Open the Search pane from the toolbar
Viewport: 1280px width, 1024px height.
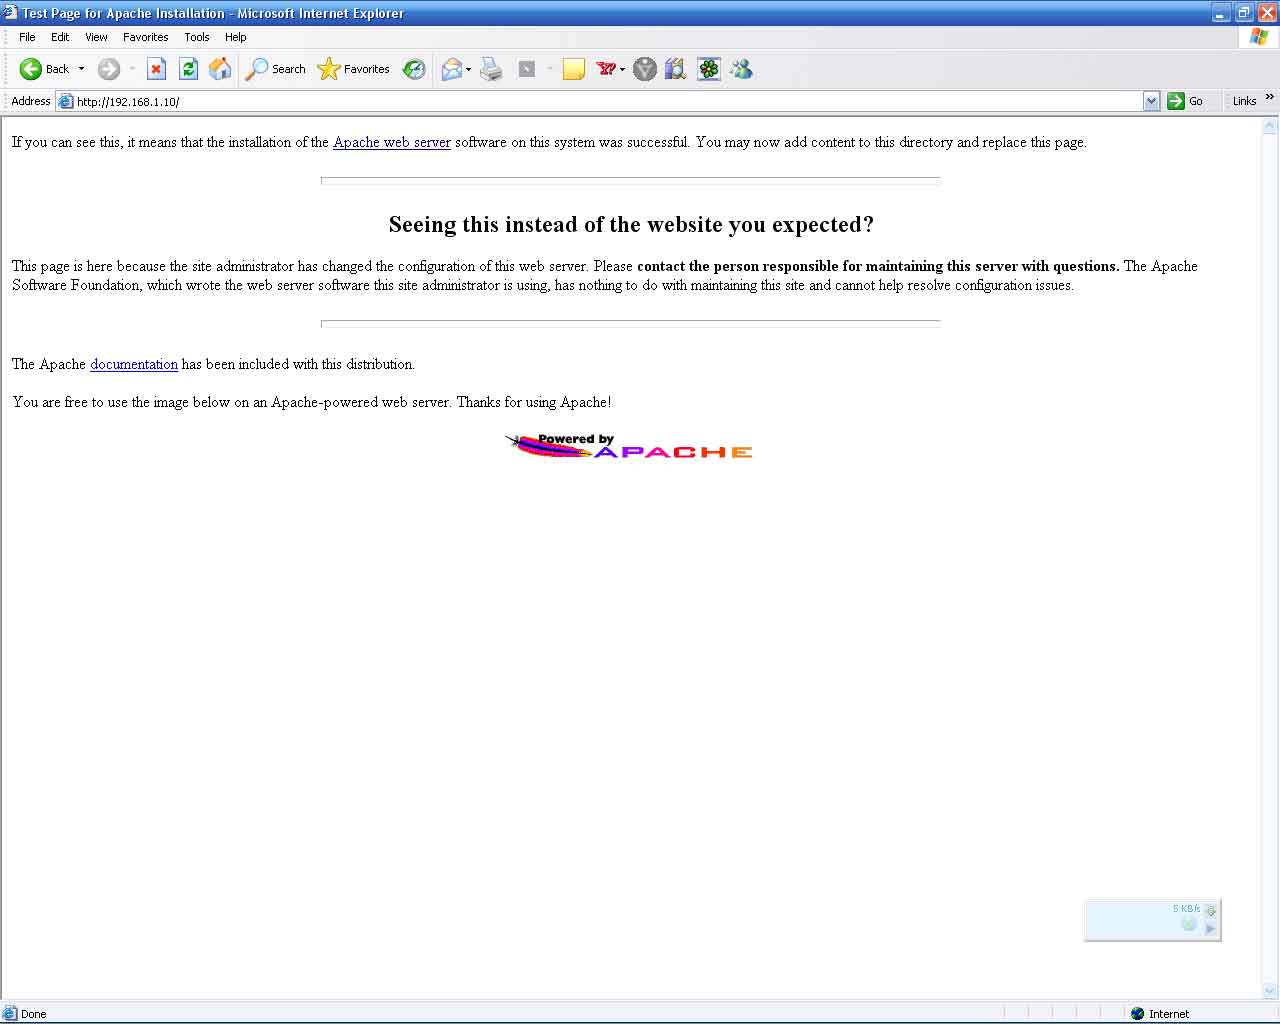click(276, 69)
